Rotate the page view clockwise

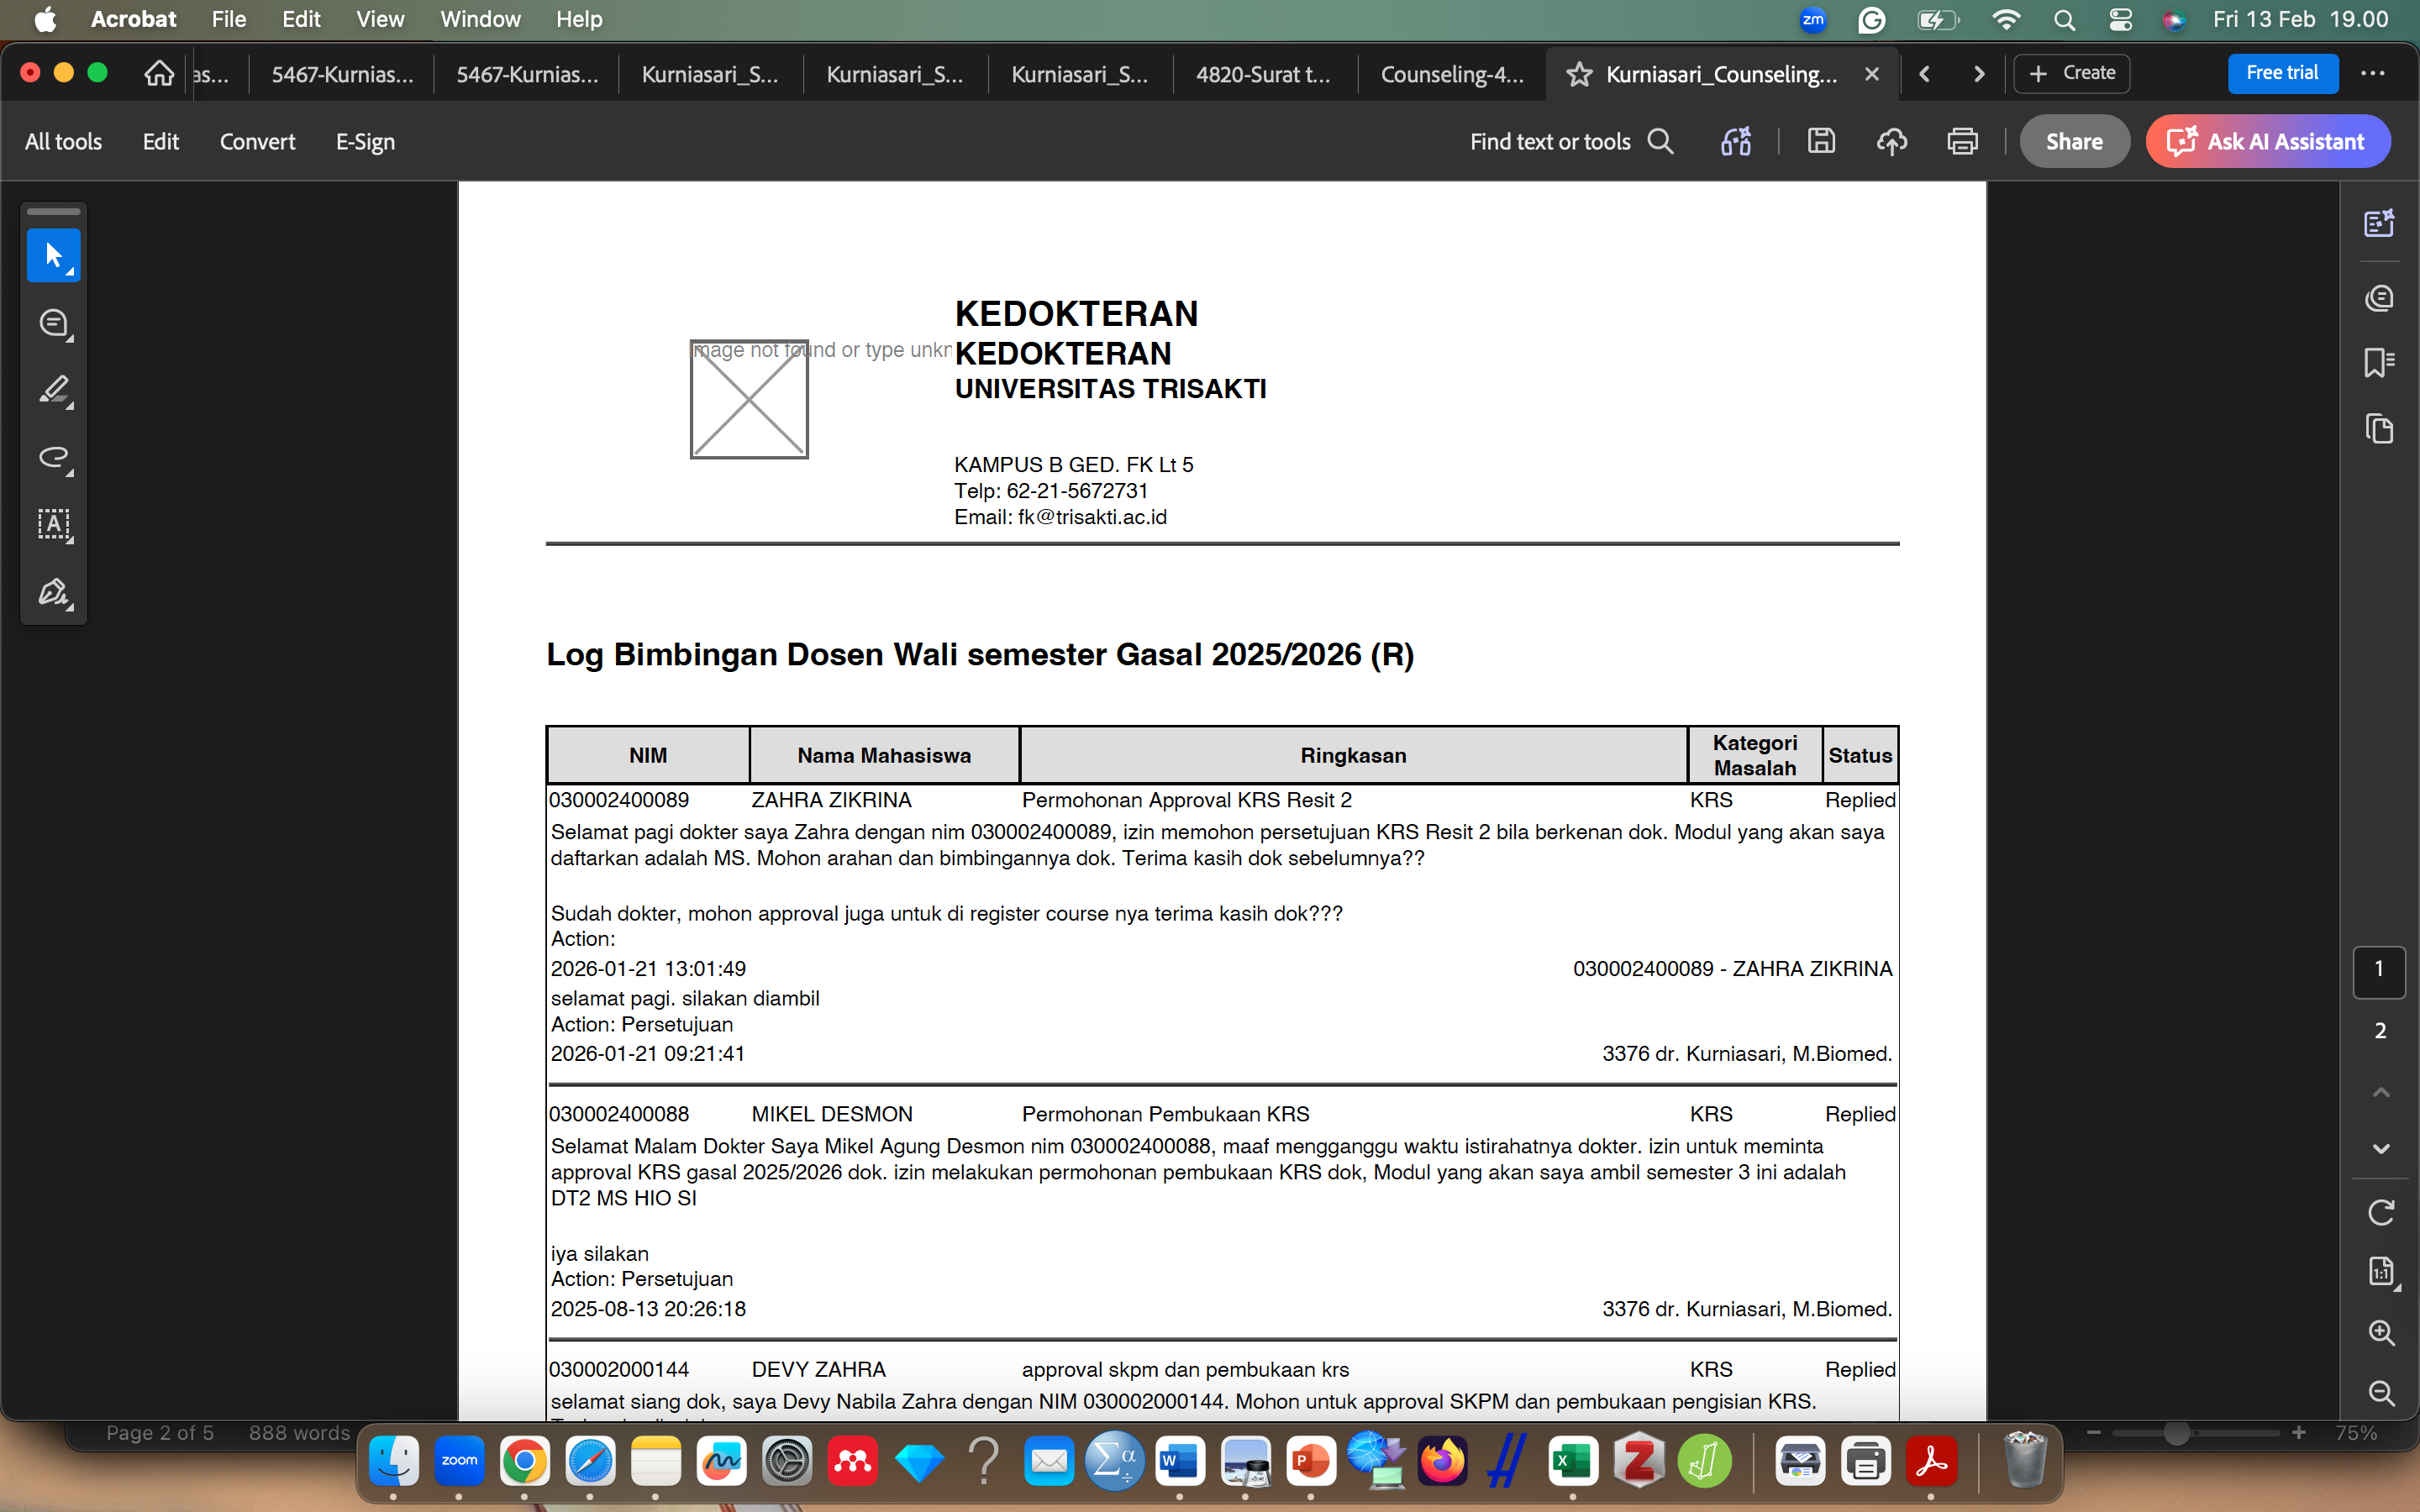[2381, 1212]
